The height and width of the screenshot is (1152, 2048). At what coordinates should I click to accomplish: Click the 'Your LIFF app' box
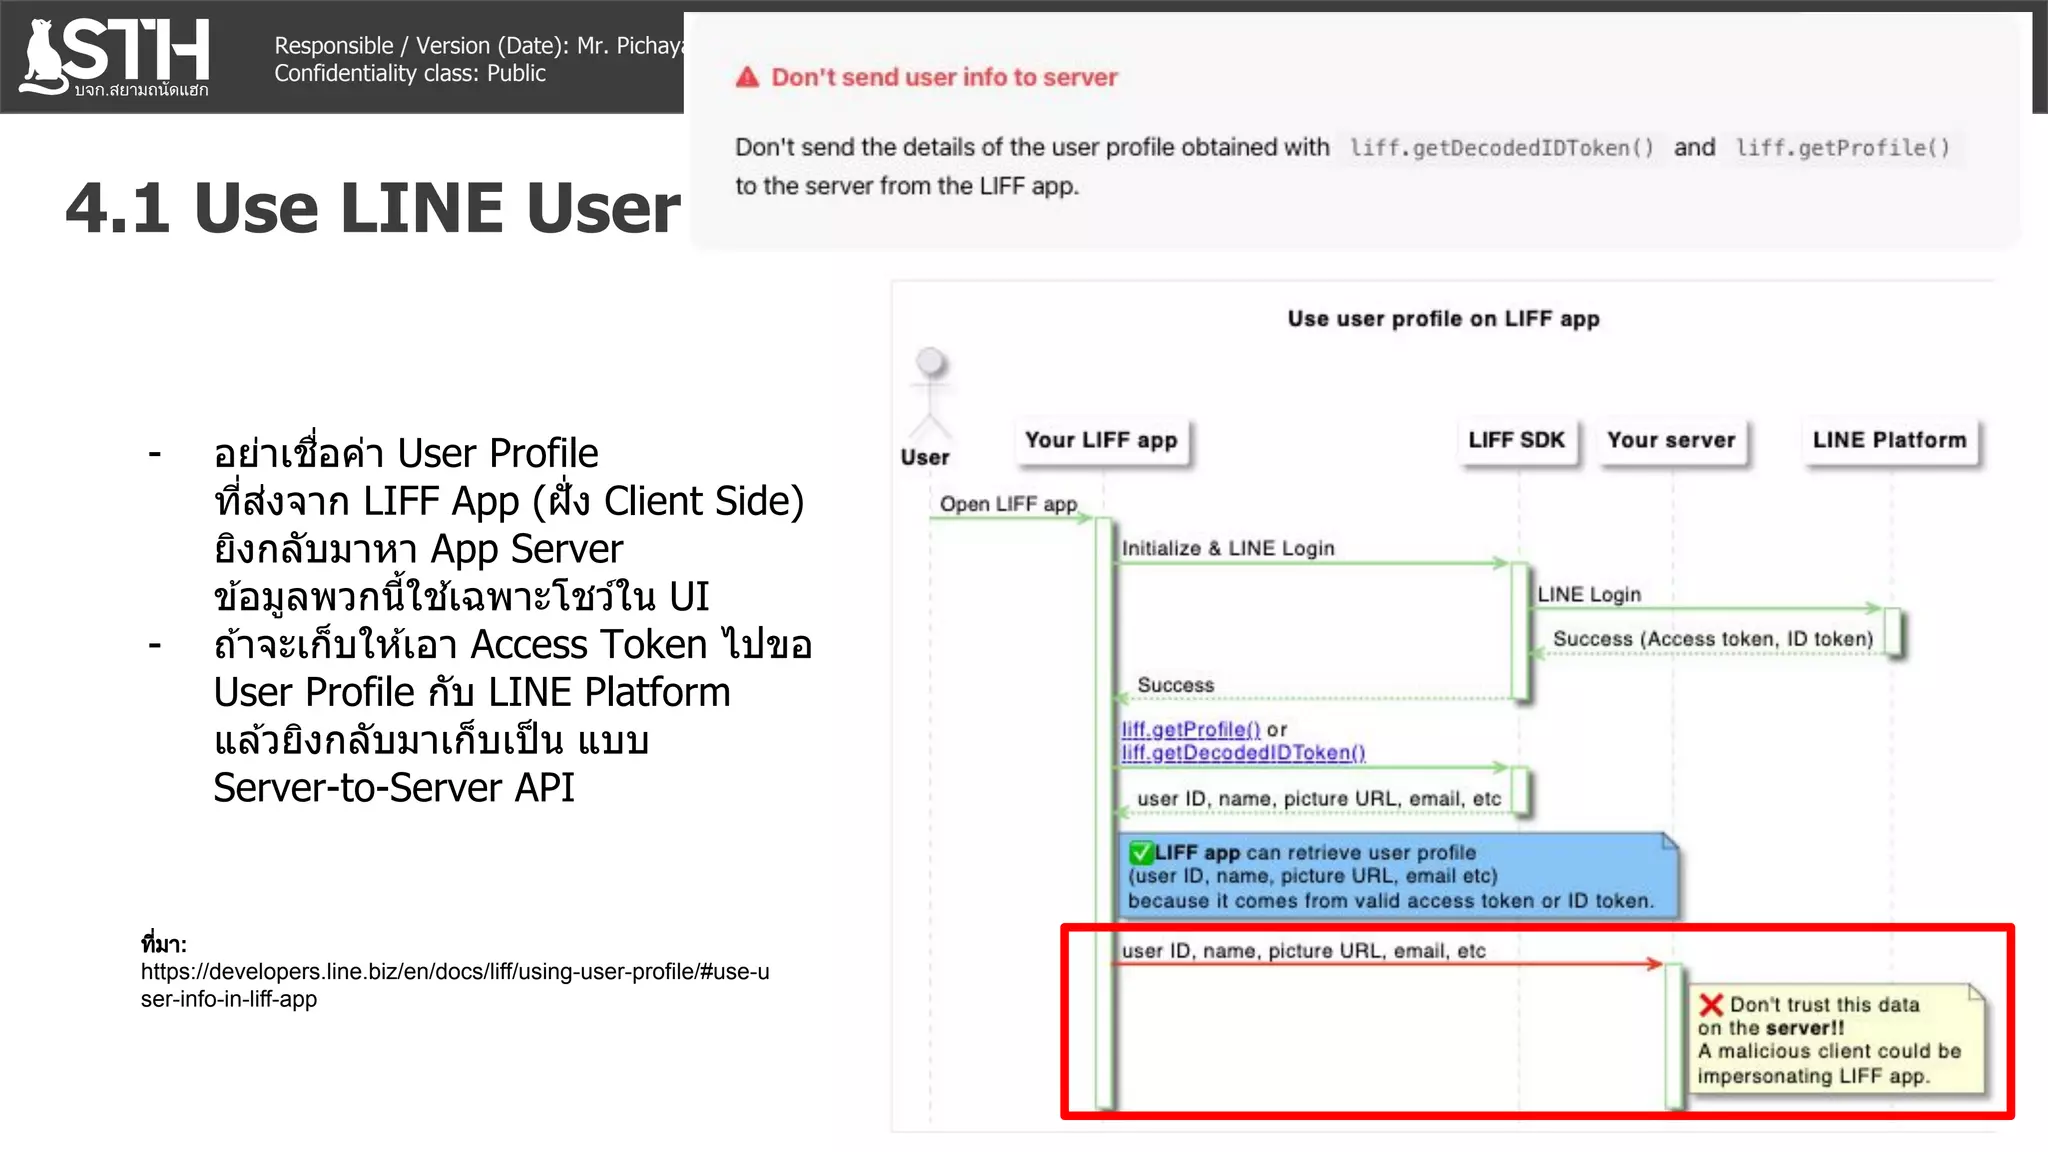click(1101, 440)
